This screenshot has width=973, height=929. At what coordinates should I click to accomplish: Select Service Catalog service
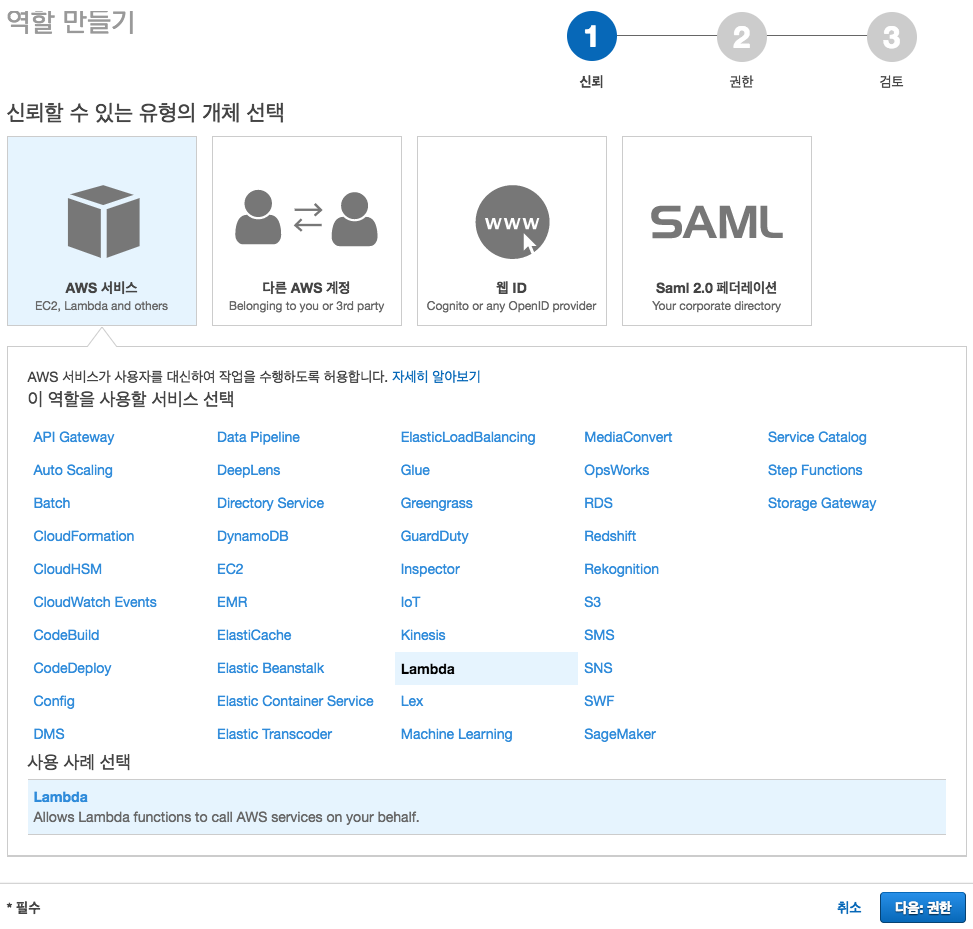click(817, 437)
